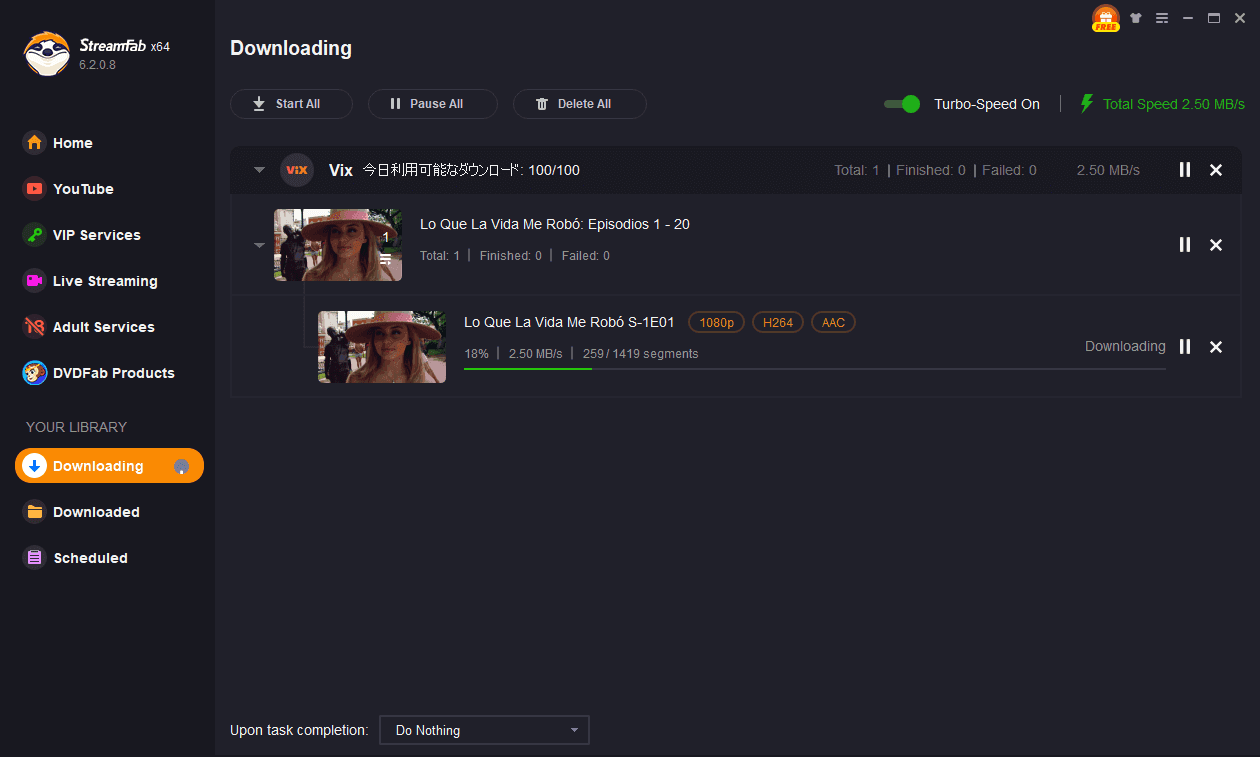Screen dimensions: 1260x757
Task: Click the Home house icon
Action: (35, 143)
